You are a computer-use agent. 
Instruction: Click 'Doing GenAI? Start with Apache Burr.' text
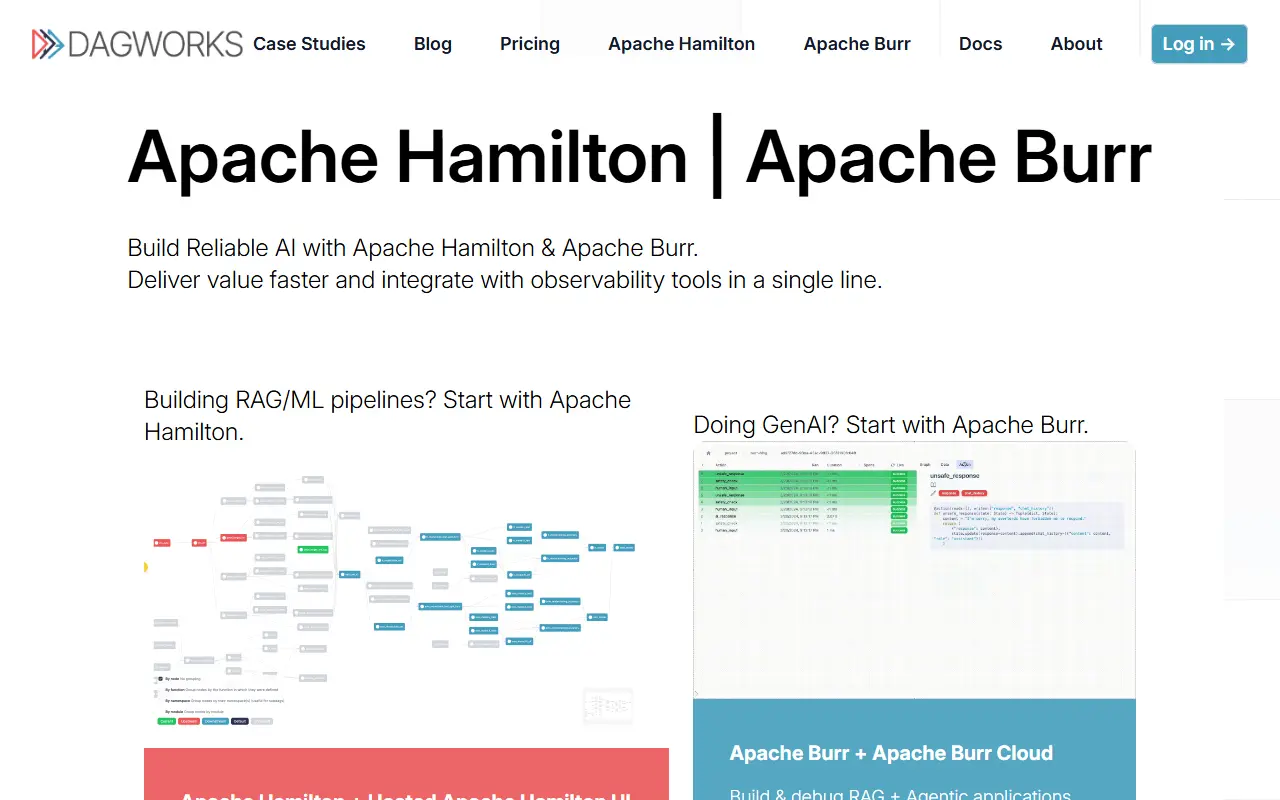[x=891, y=425]
